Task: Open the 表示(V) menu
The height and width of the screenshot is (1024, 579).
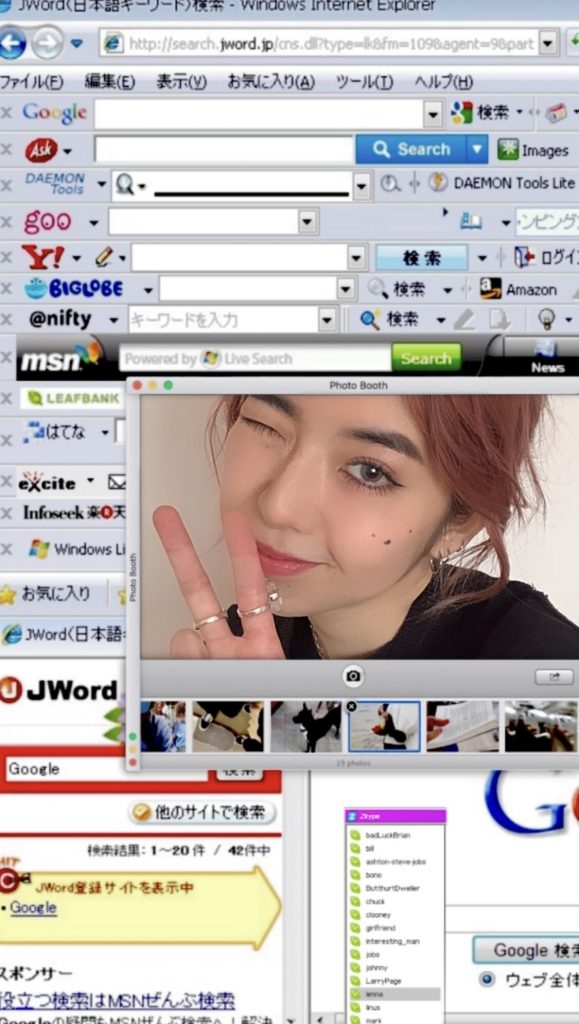Action: [x=181, y=82]
